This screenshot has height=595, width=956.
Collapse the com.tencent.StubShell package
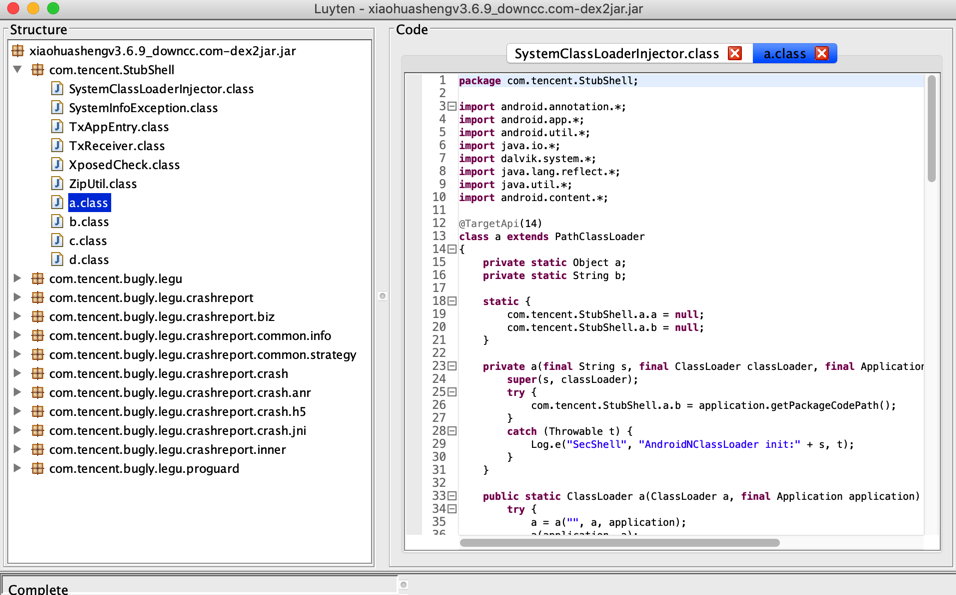pos(18,69)
